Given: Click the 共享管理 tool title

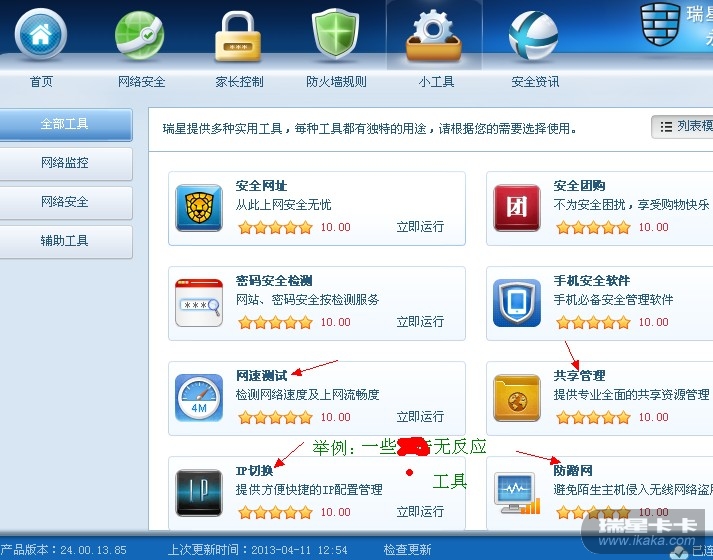Looking at the screenshot, I should (579, 376).
